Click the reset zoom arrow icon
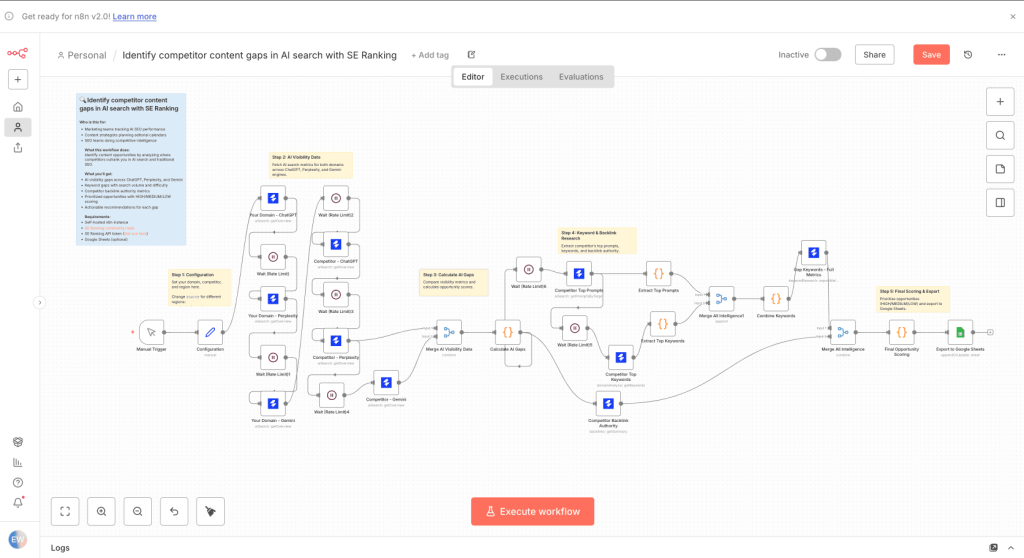Viewport: 1024px width, 558px height. [174, 512]
